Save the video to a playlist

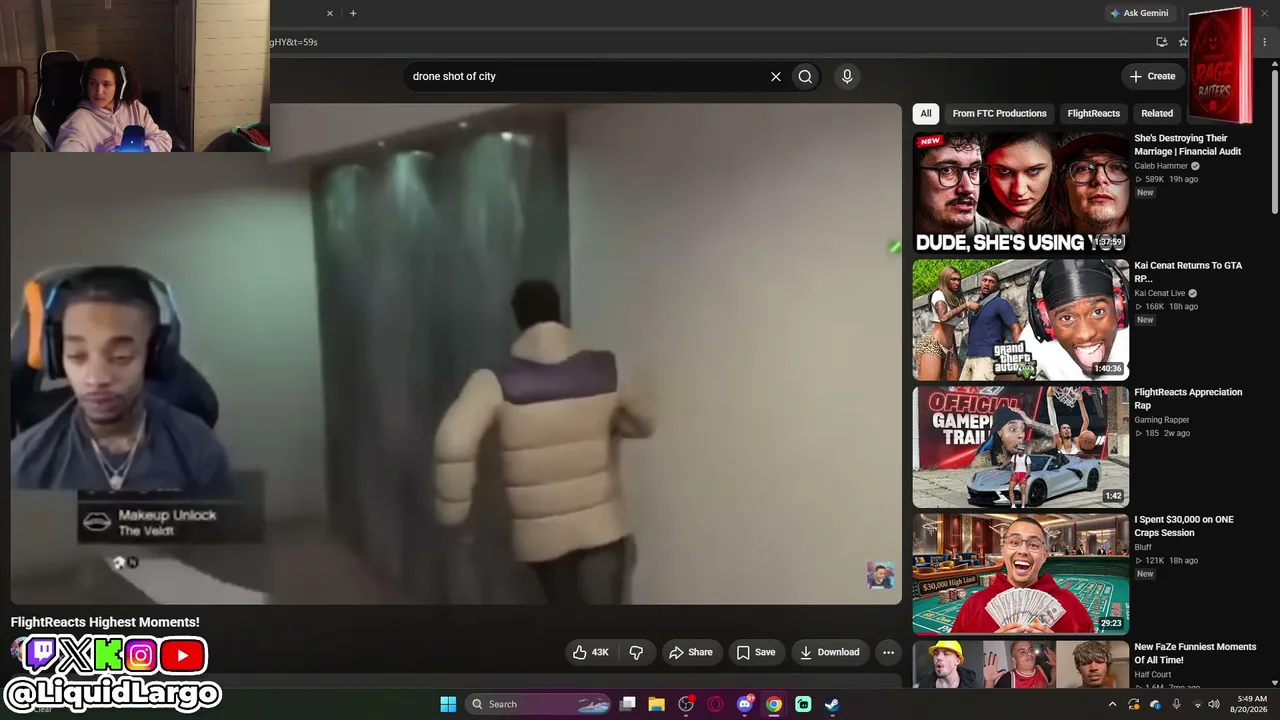(756, 652)
